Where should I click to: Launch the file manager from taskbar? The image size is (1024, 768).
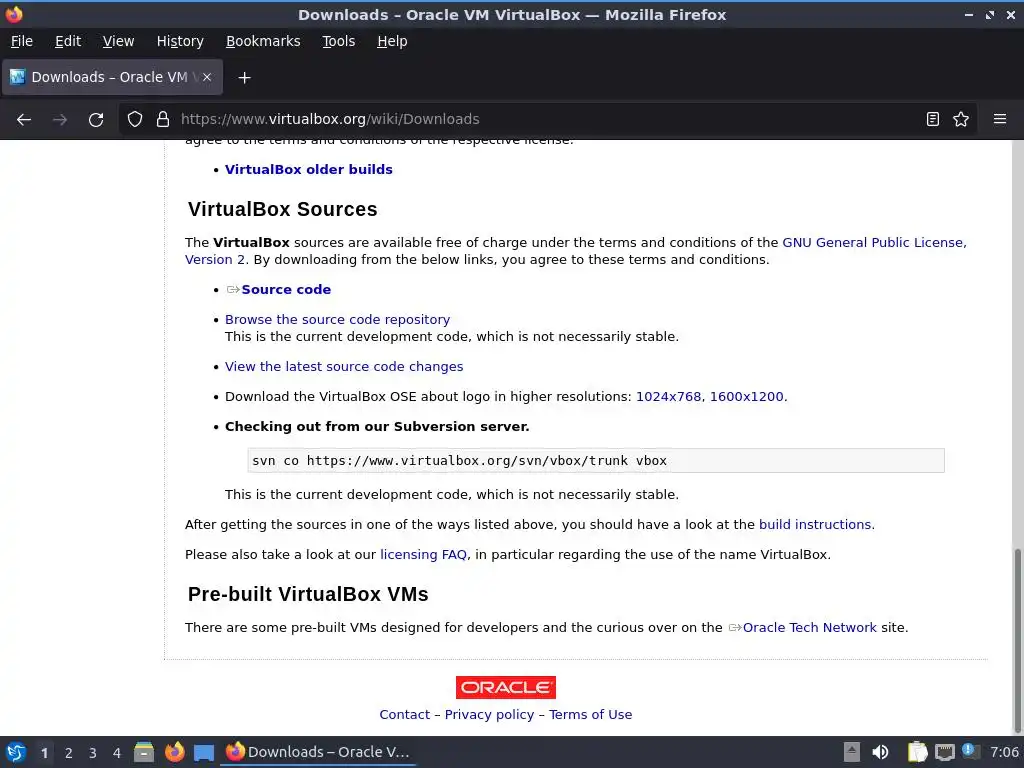click(x=144, y=752)
